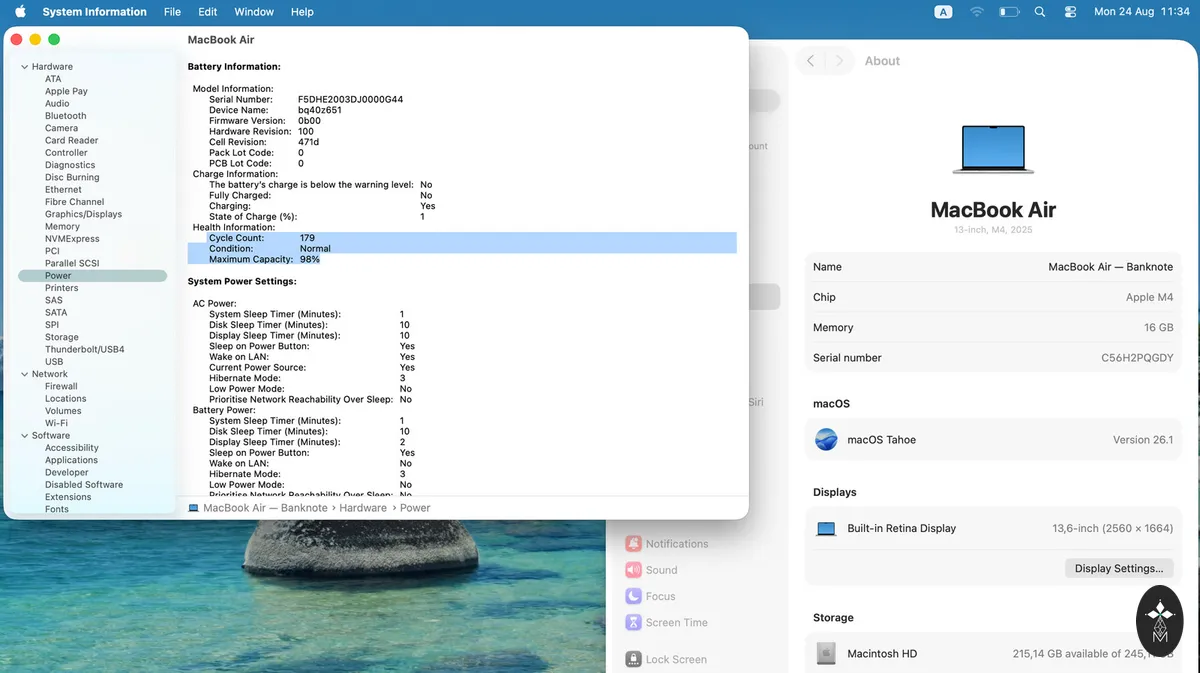1200x673 pixels.
Task: Open Notifications in System Settings sidebar
Action: [667, 544]
